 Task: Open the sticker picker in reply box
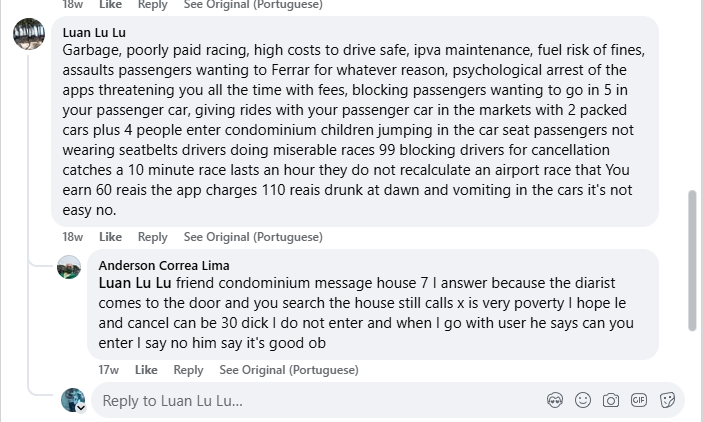pos(667,400)
